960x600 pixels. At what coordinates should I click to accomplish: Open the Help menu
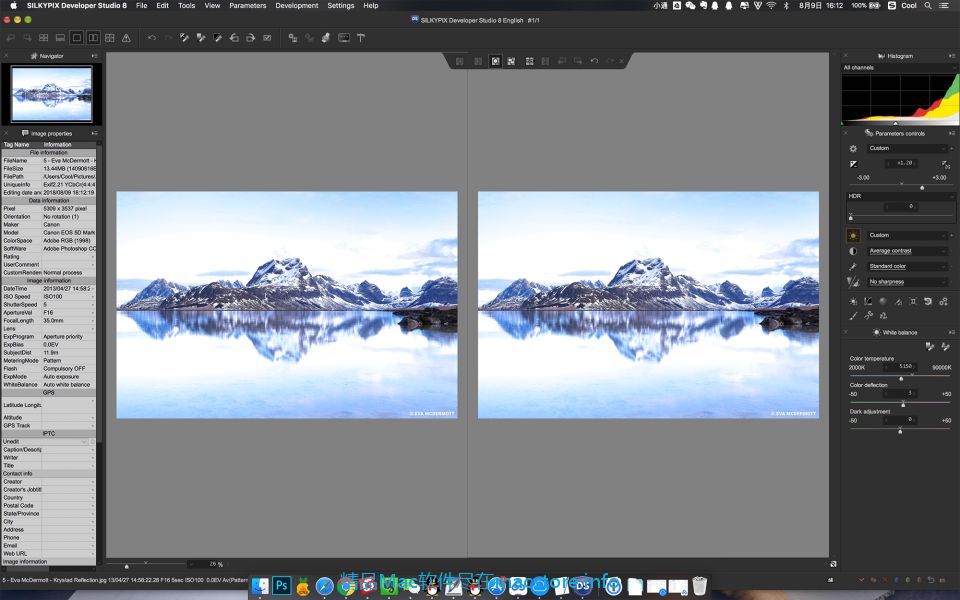point(370,6)
